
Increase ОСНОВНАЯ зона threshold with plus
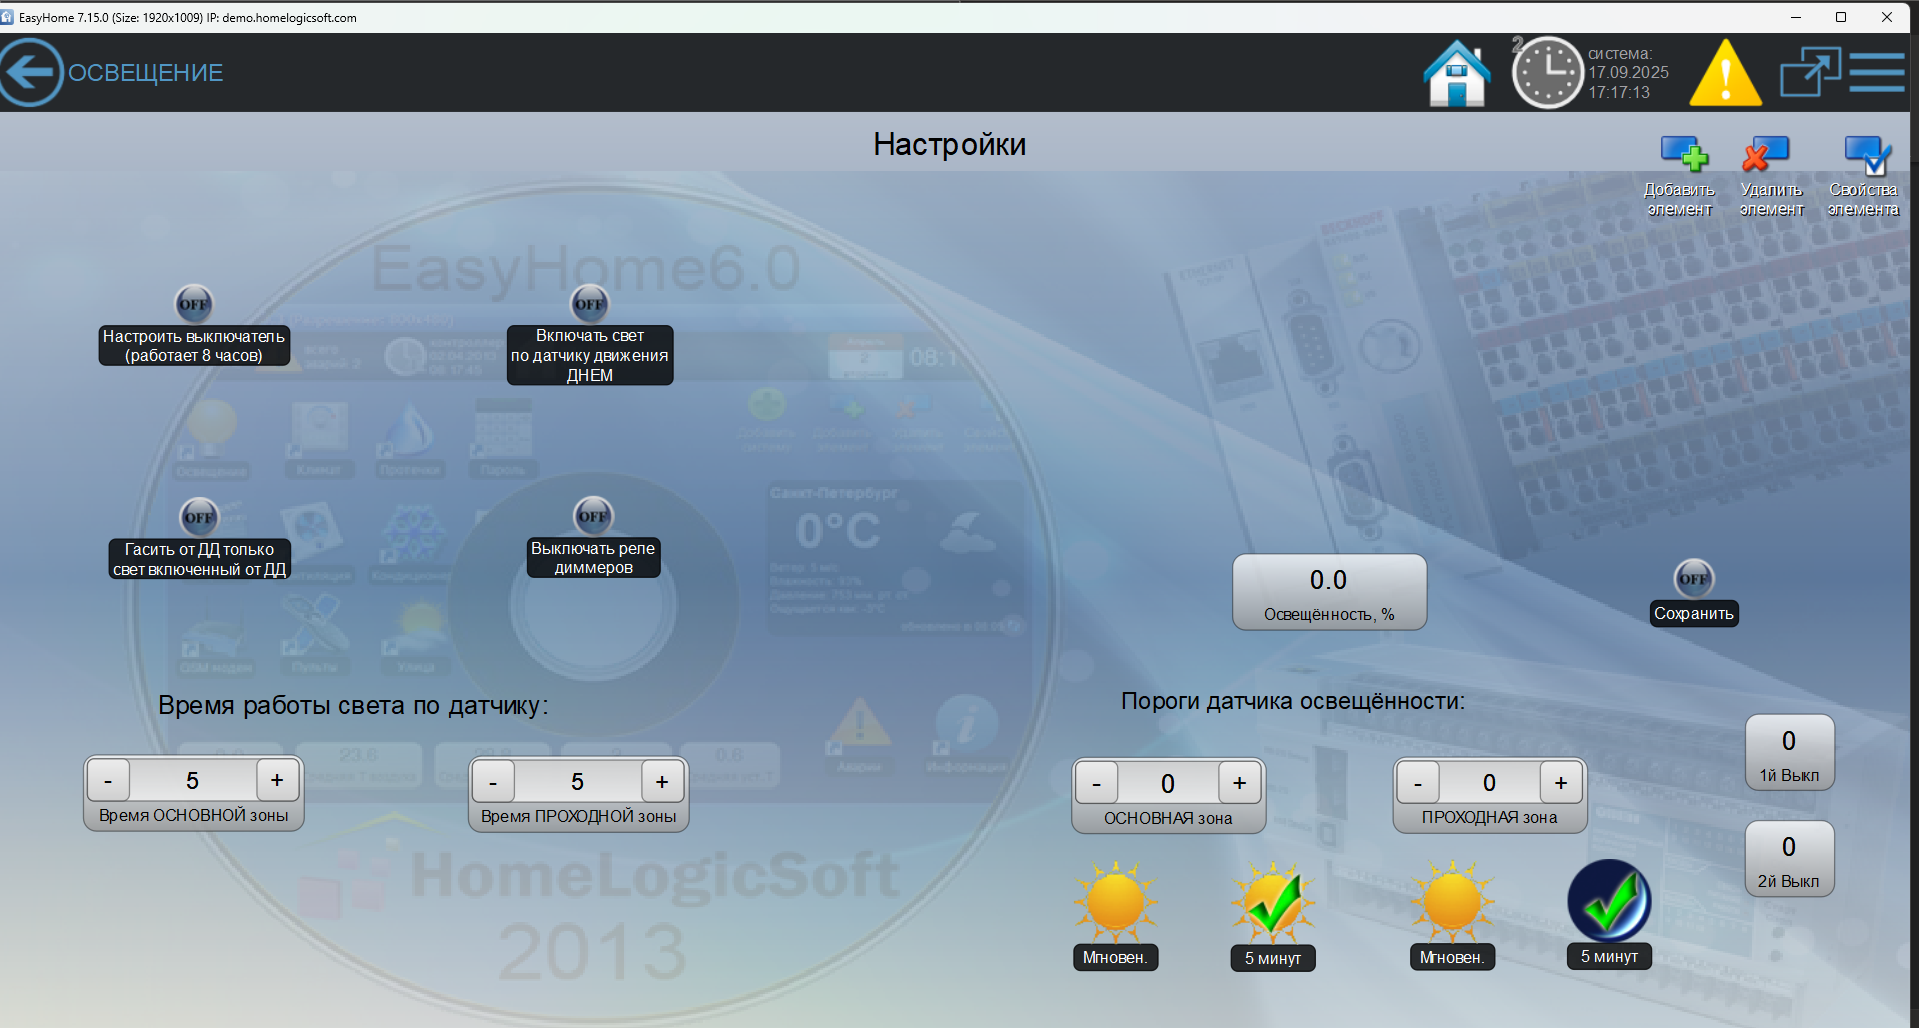coord(1239,783)
